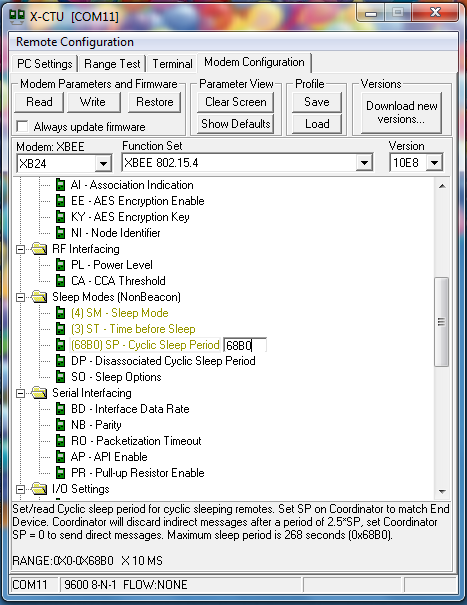Image resolution: width=467 pixels, height=605 pixels.
Task: Click the CA CCA Threshold parameter icon
Action: [60, 281]
